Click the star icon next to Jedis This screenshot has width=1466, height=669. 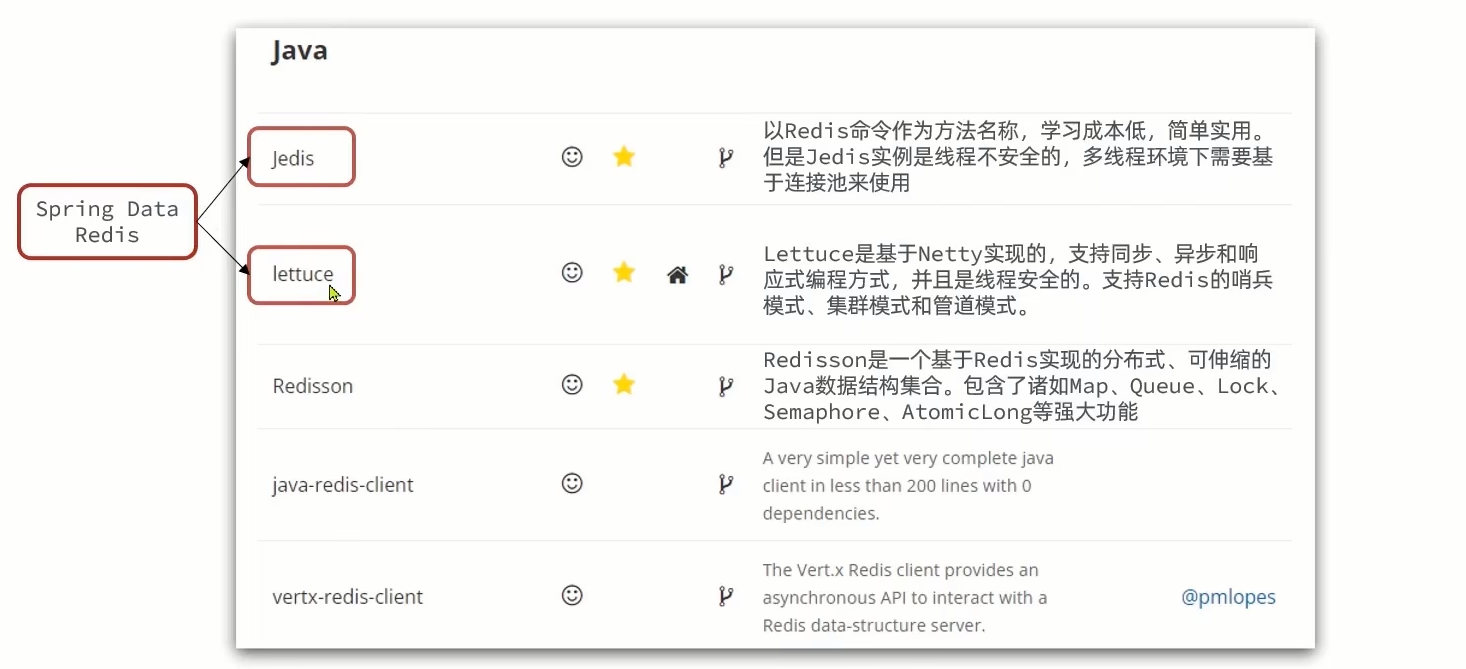pos(623,157)
